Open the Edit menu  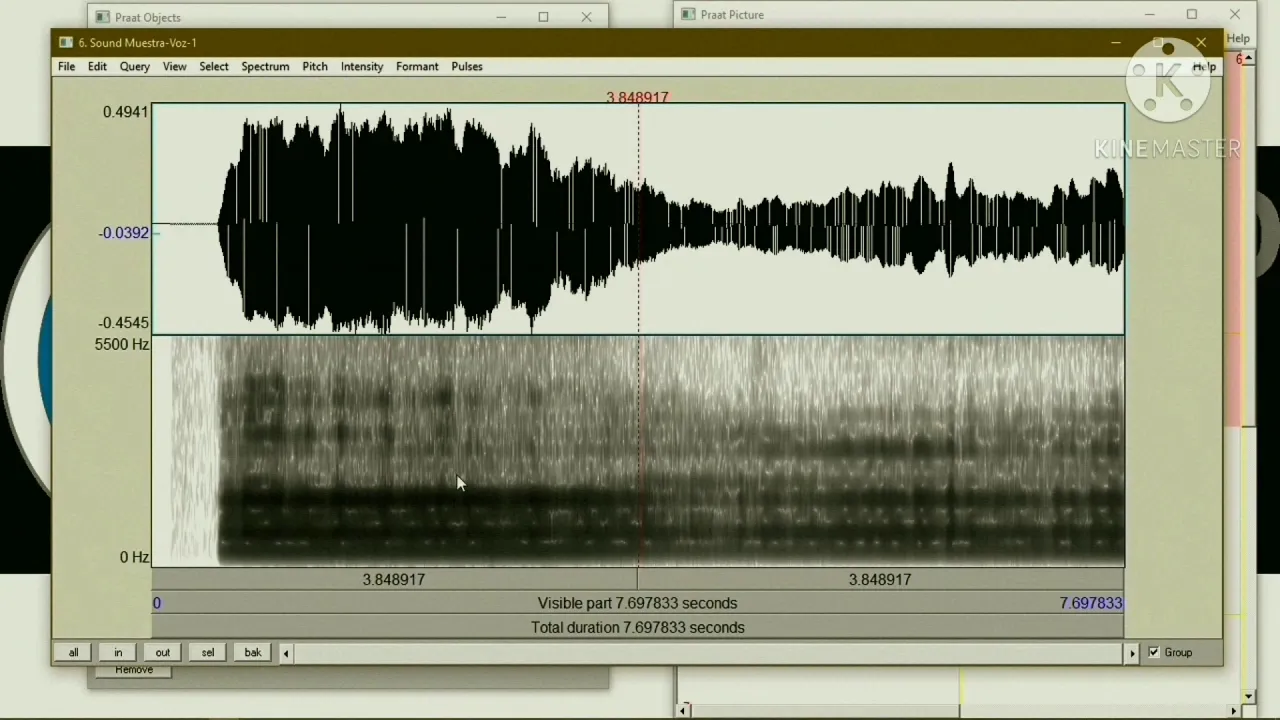[97, 67]
